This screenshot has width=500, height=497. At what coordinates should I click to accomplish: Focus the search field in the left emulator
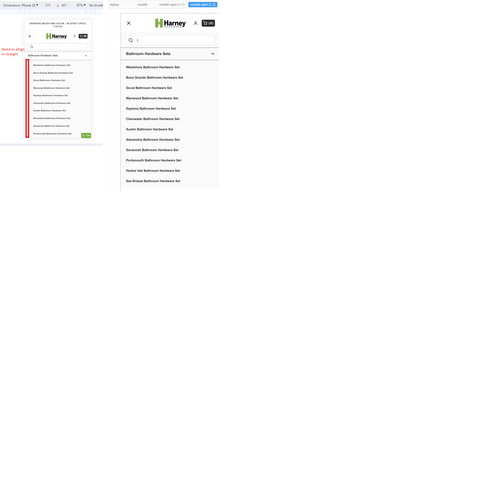(58, 47)
